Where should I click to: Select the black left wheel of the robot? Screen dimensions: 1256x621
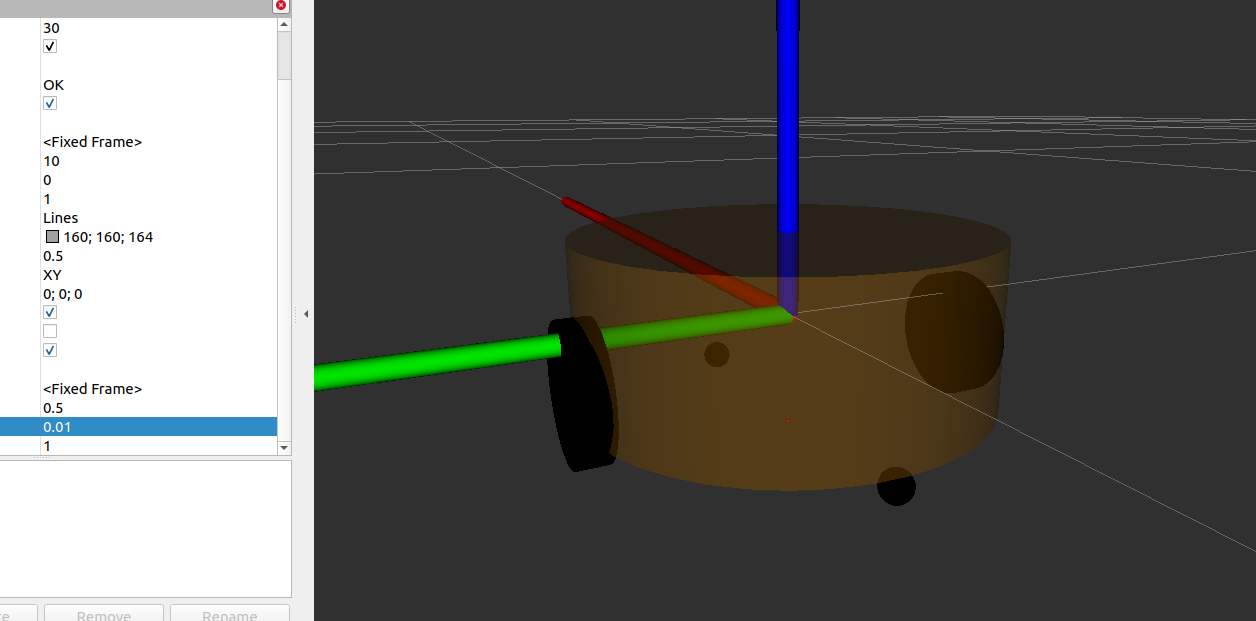click(x=581, y=395)
